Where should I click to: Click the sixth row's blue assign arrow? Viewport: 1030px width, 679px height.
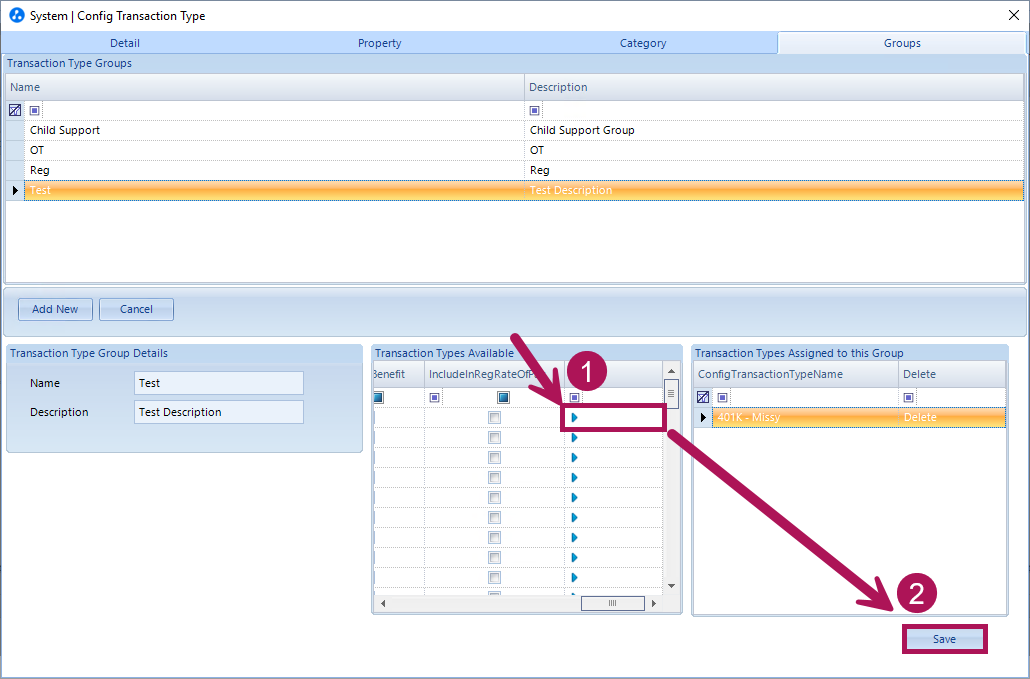pos(575,517)
